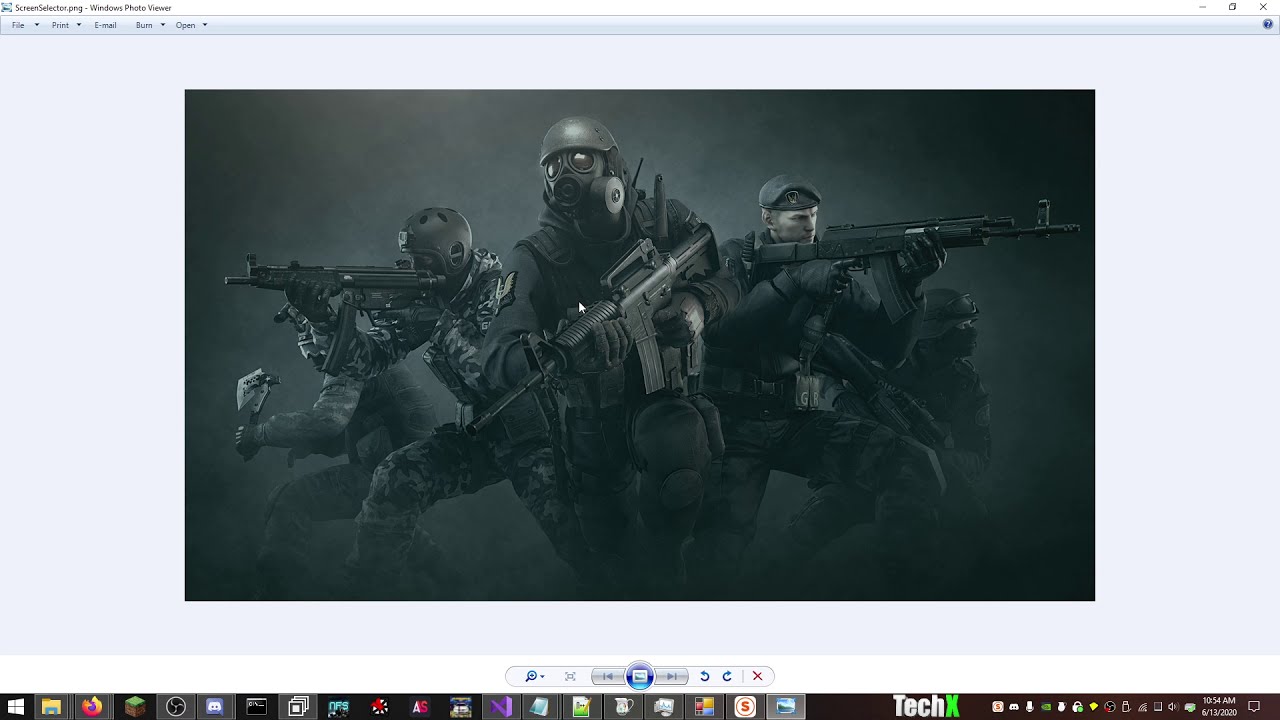Launch Firefox from the taskbar
Screen dimensions: 1280x720
(x=92, y=707)
